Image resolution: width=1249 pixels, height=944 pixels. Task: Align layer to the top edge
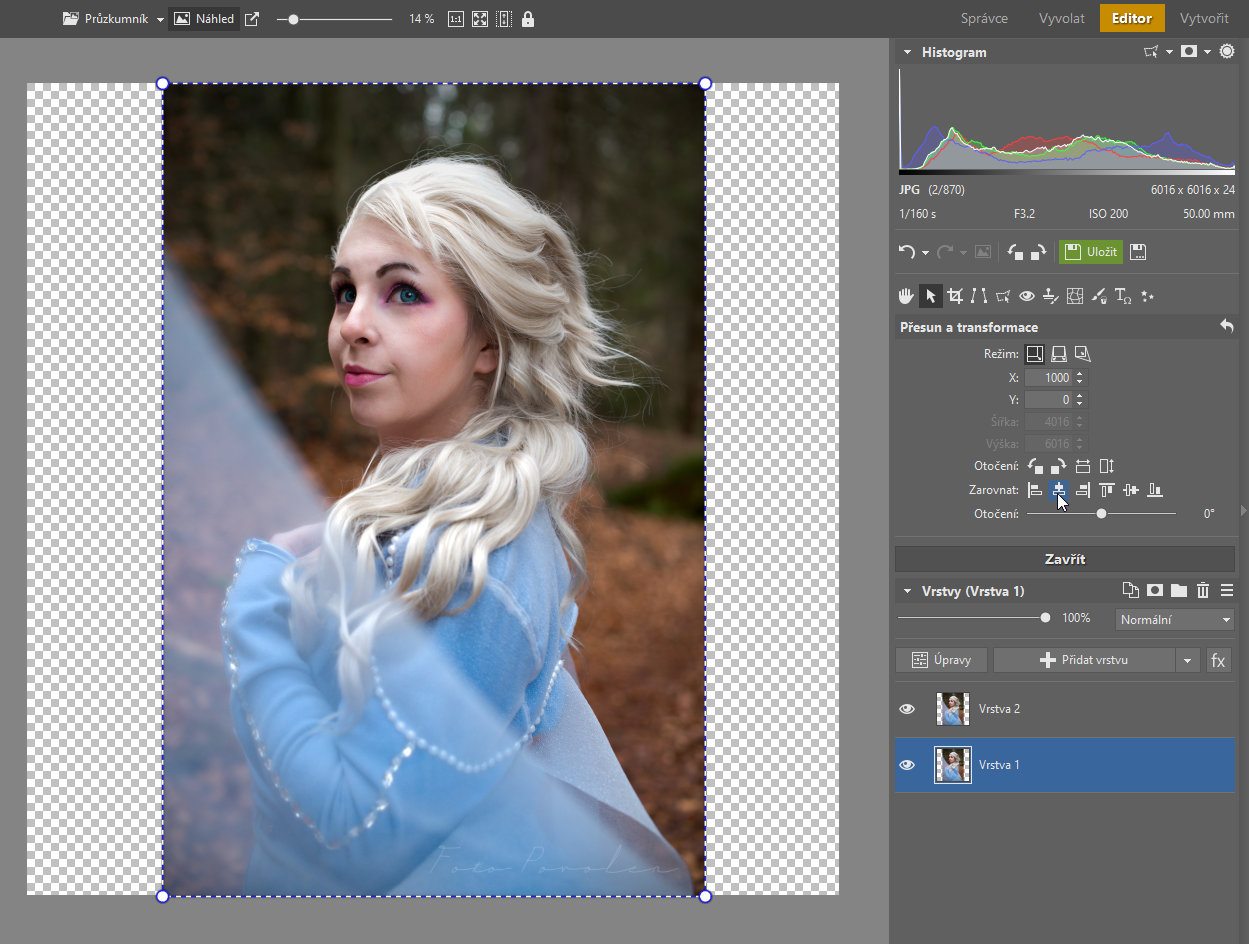click(1107, 490)
